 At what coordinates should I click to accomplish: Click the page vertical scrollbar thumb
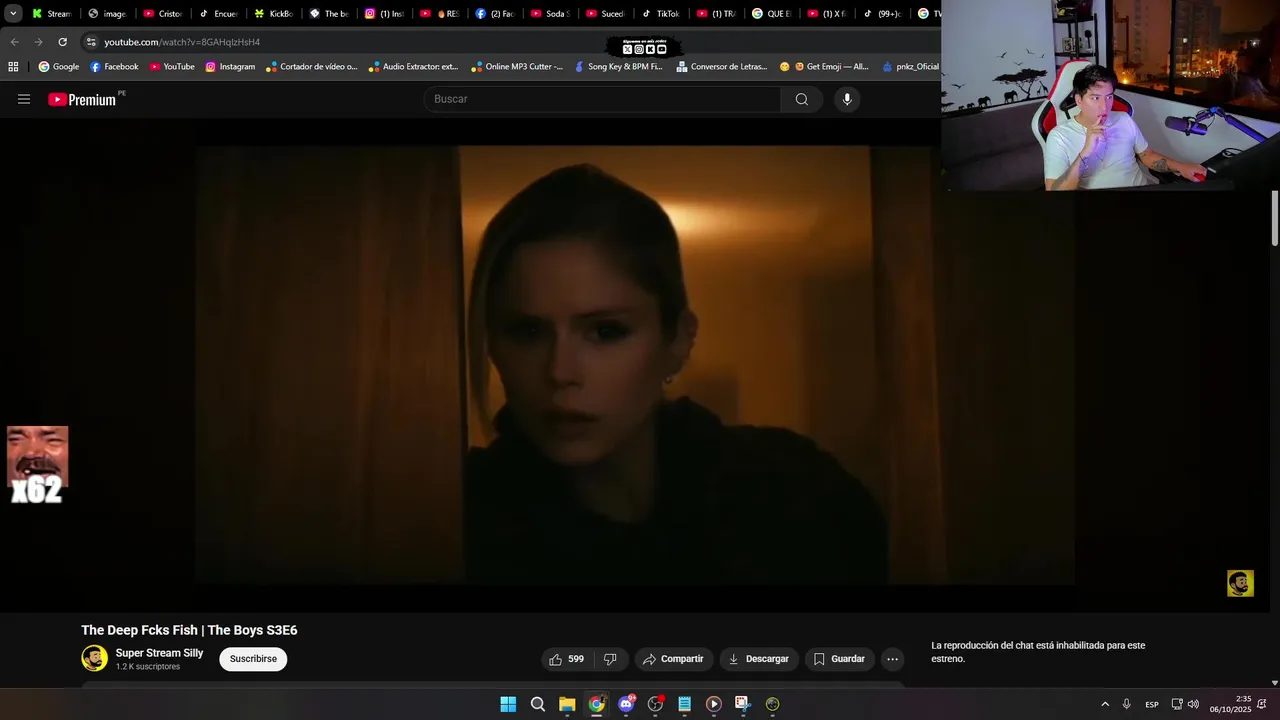click(1275, 217)
